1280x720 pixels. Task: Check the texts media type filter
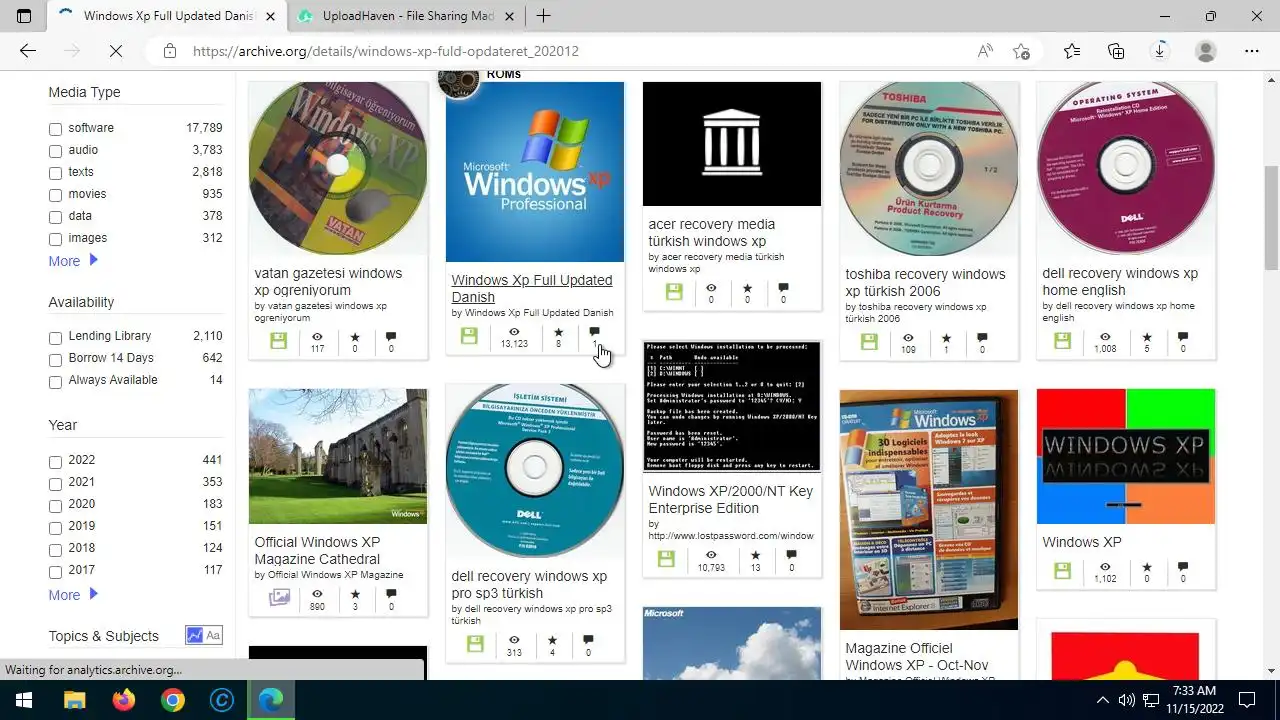(55, 173)
